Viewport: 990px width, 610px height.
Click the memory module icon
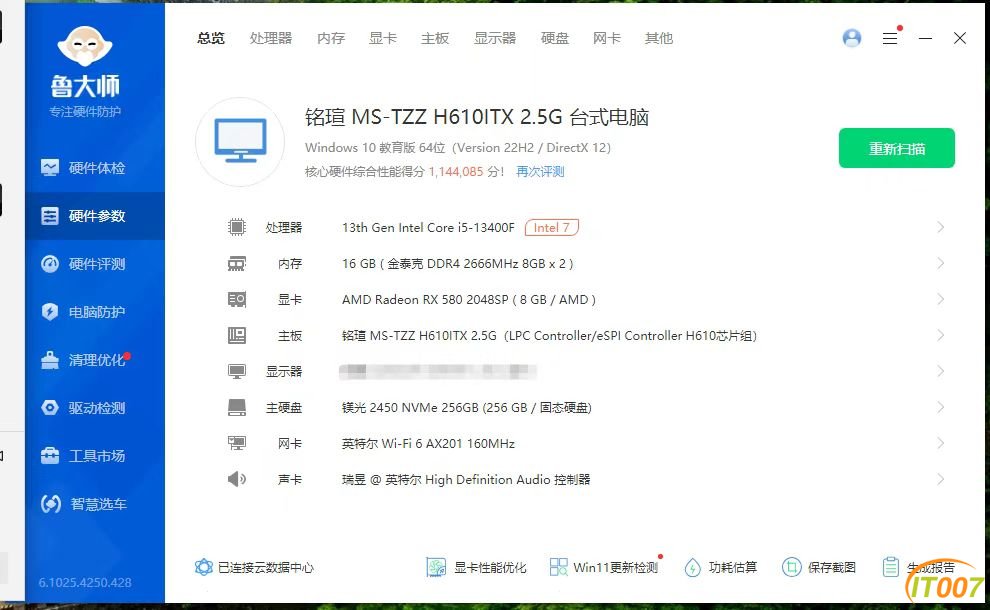click(237, 263)
